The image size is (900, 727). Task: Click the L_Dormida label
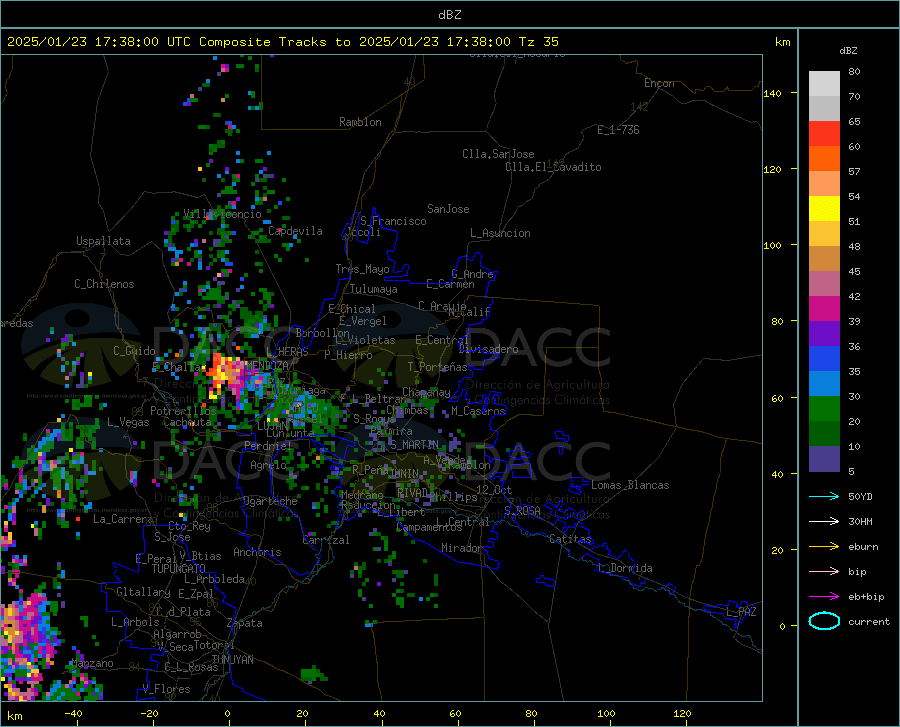pos(625,568)
